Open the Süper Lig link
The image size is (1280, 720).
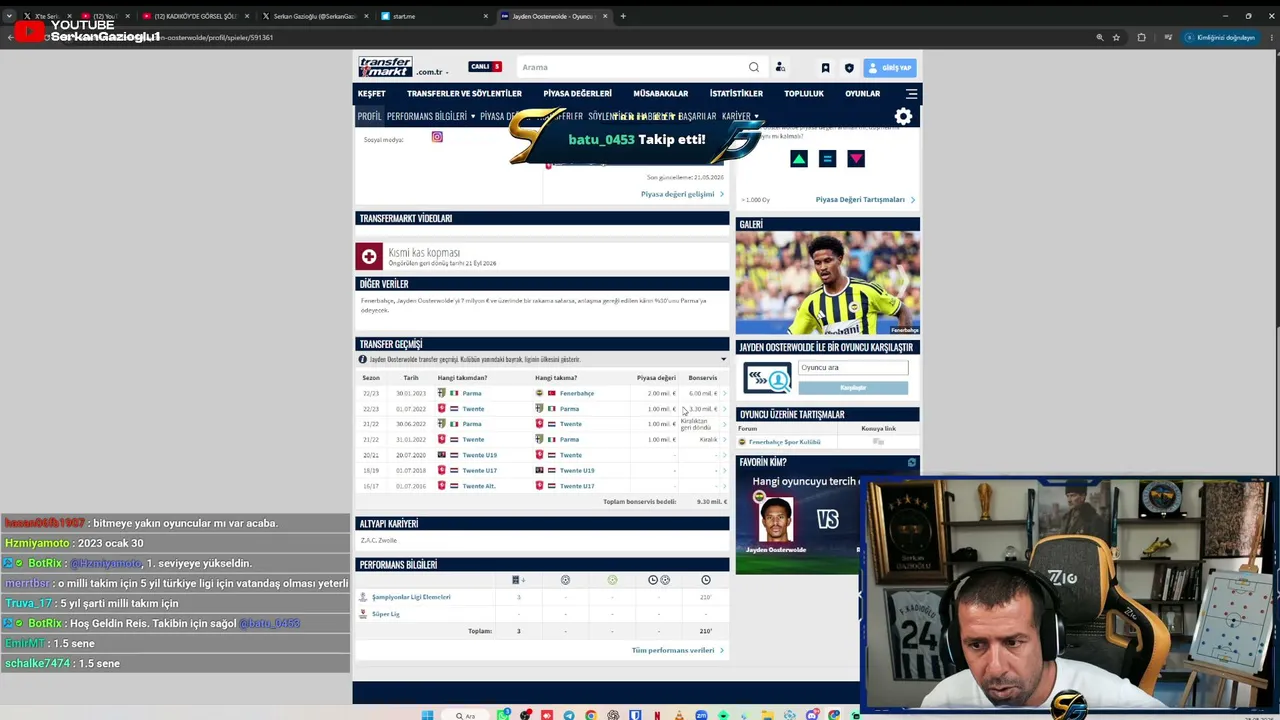386,614
